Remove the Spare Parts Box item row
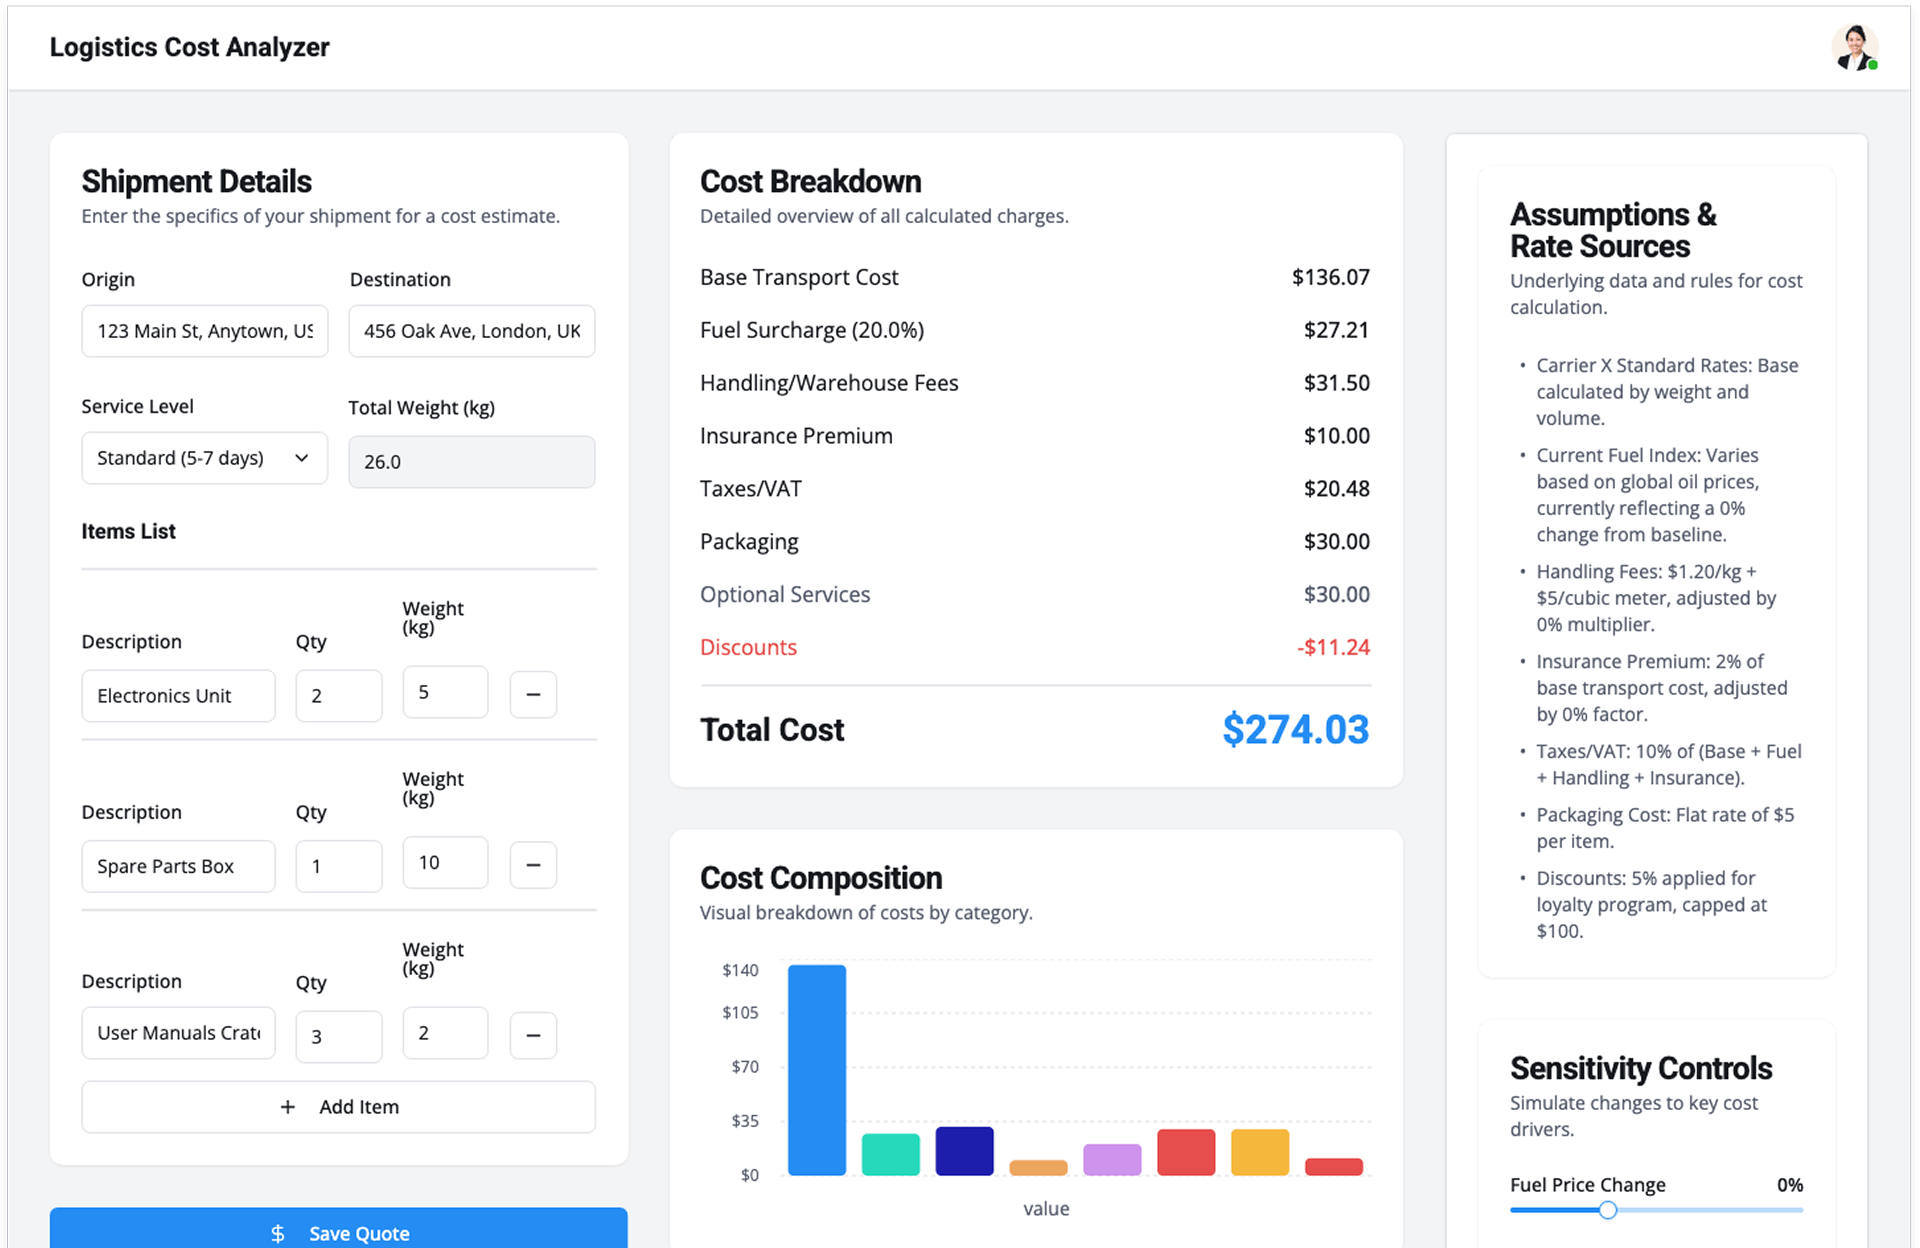 click(533, 865)
